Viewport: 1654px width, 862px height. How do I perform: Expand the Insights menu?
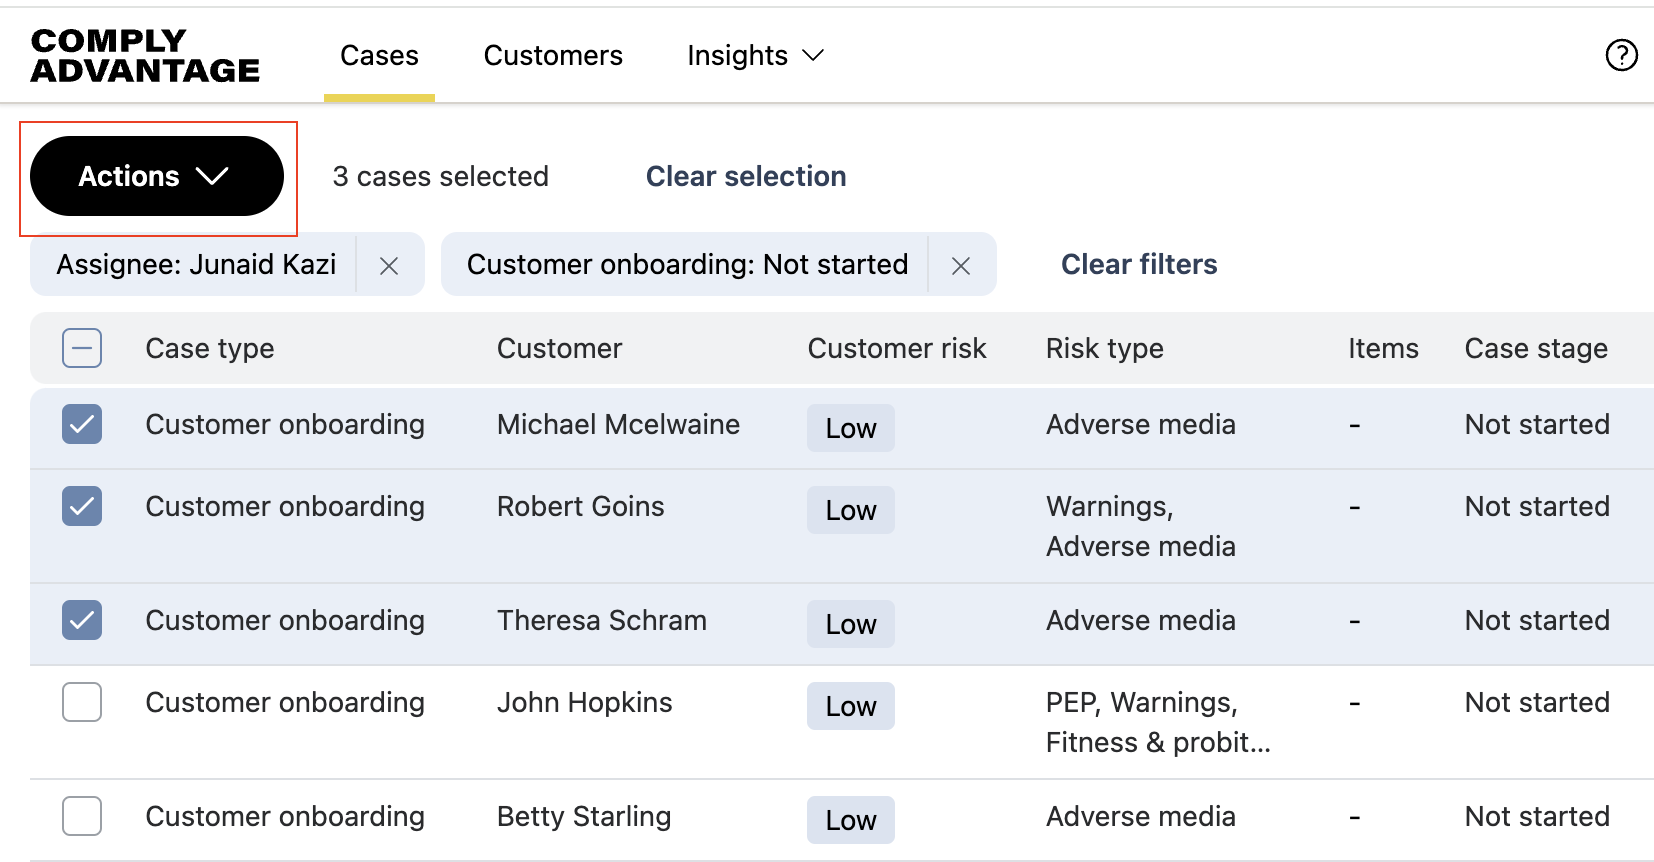[x=755, y=56]
